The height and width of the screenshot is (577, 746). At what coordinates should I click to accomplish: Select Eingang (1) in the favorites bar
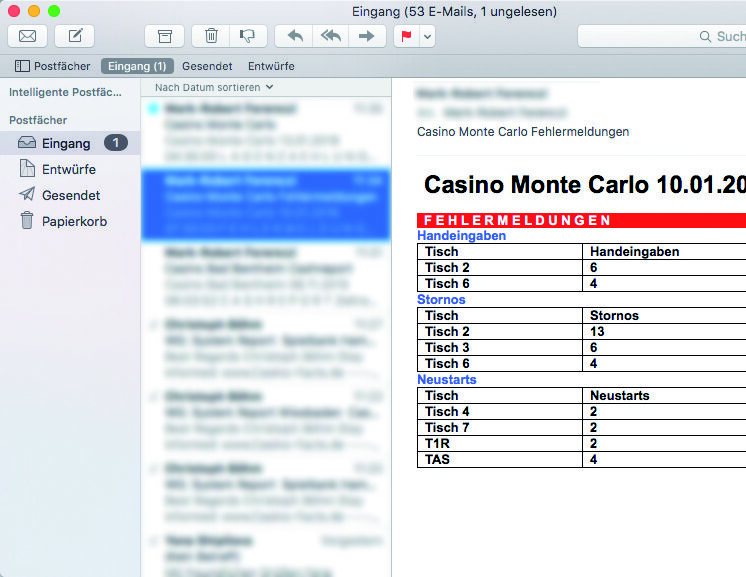click(137, 66)
